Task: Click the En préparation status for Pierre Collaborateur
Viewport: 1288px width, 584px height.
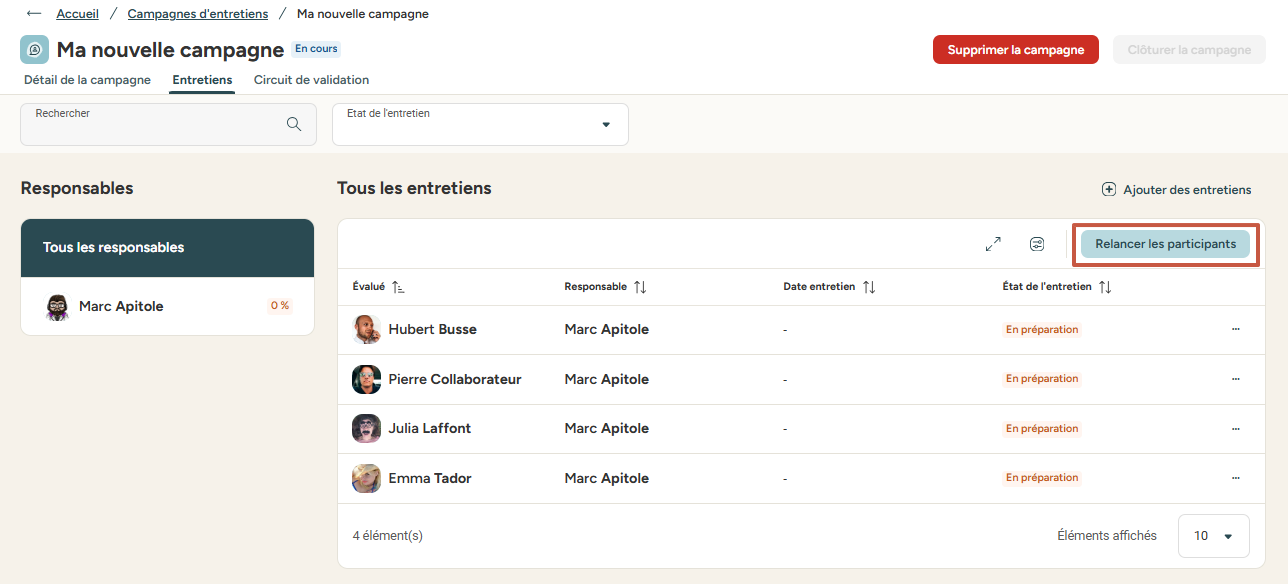Action: point(1042,379)
